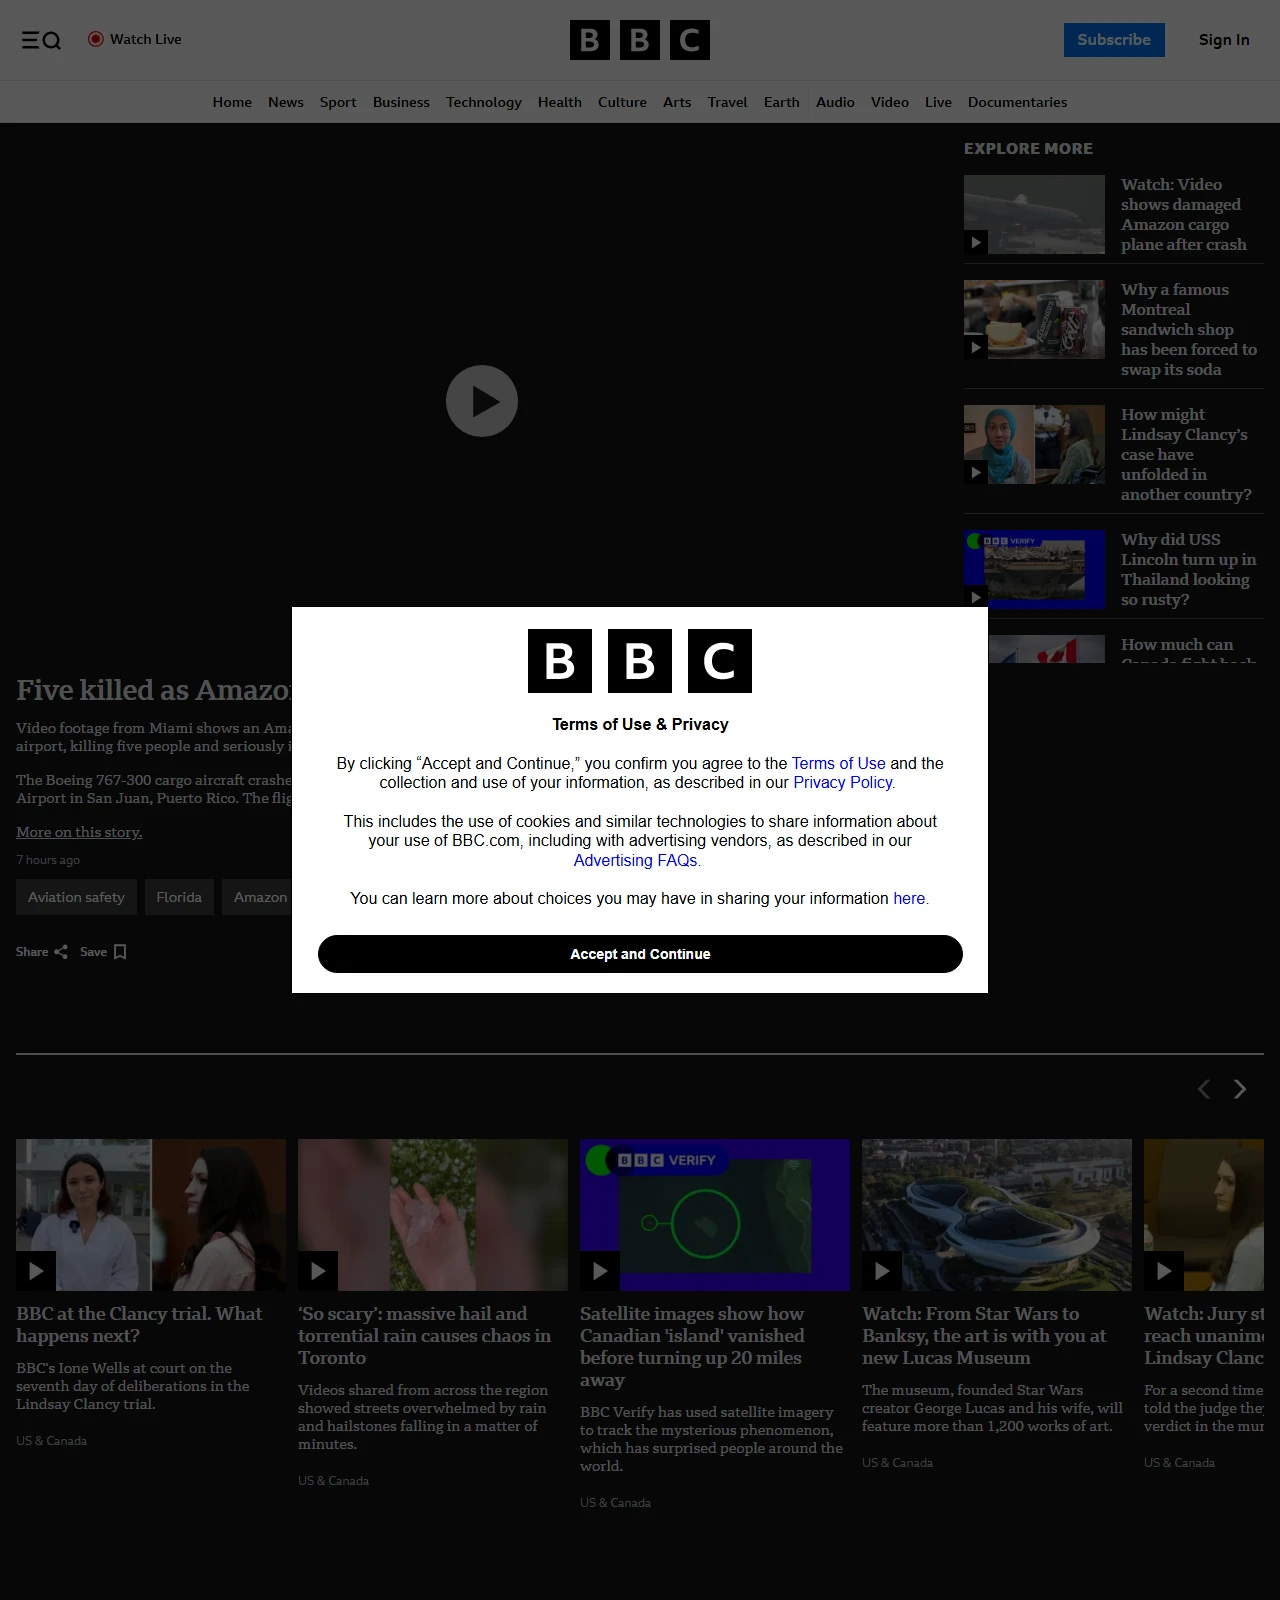This screenshot has width=1280, height=1600.
Task: Click 'Watch Live' text in header
Action: click(x=146, y=39)
